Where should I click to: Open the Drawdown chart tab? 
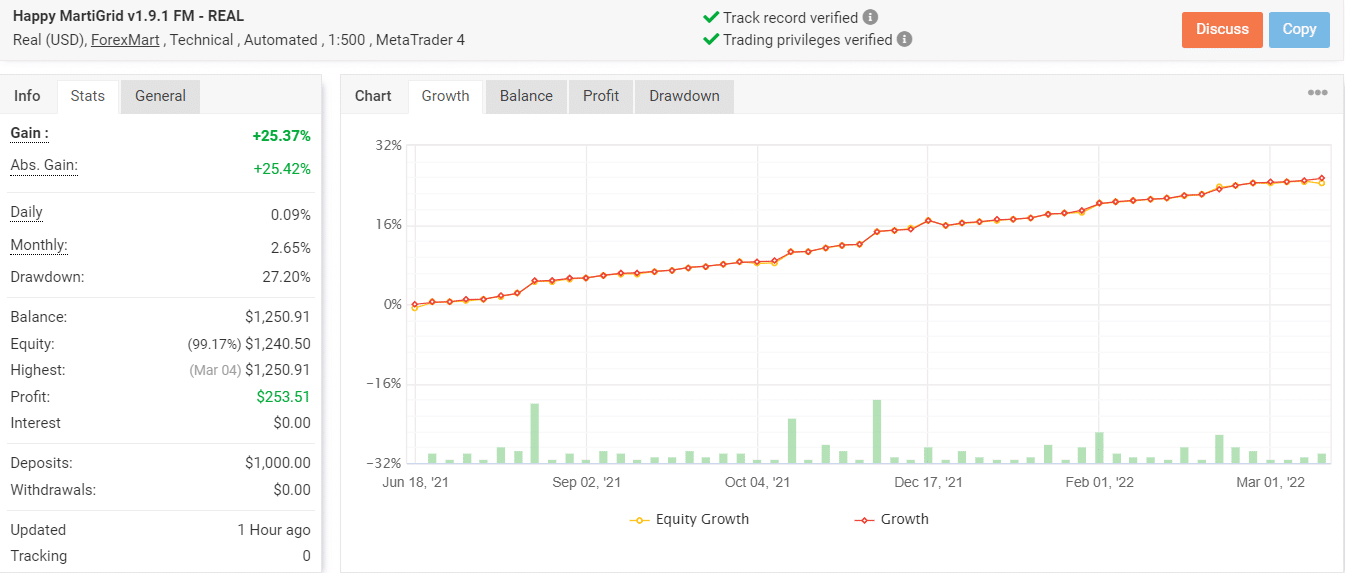684,96
